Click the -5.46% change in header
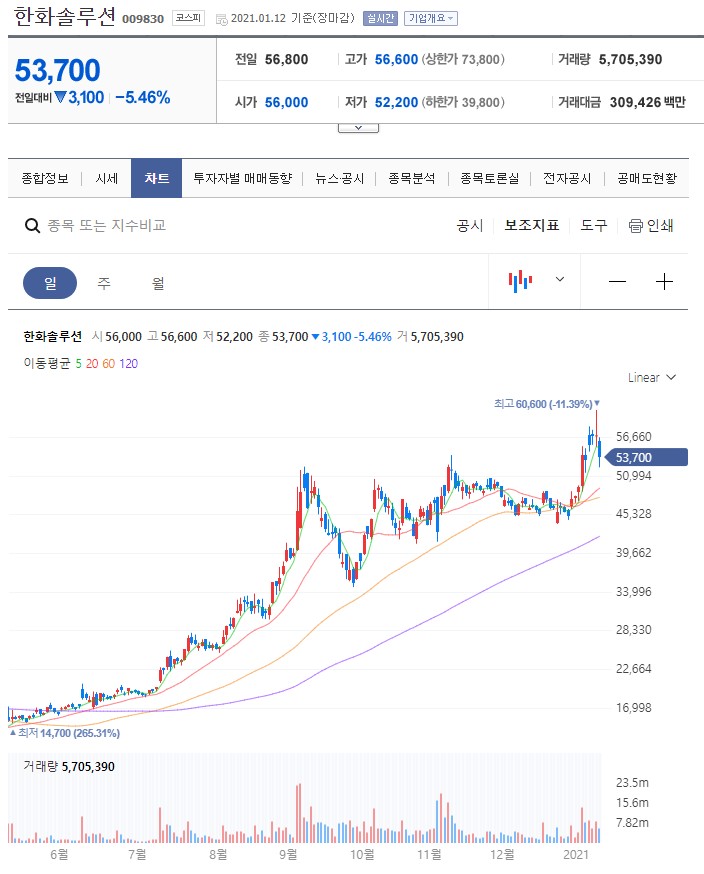The height and width of the screenshot is (874, 704). 143,98
